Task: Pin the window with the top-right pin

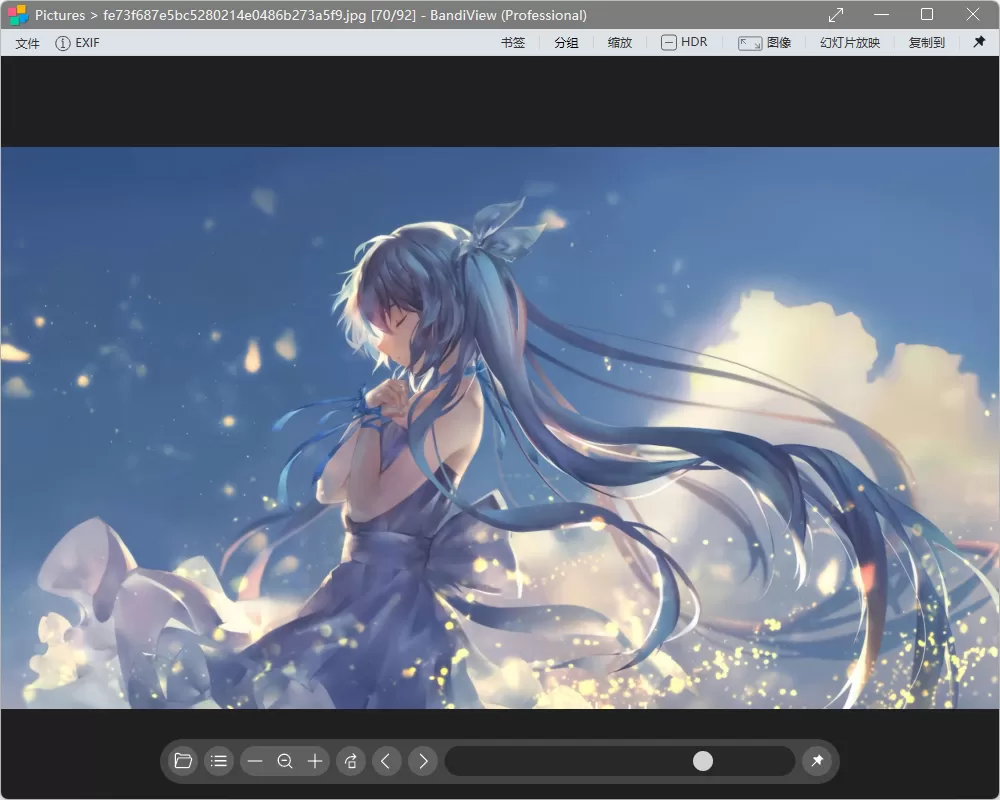Action: pyautogui.click(x=977, y=42)
